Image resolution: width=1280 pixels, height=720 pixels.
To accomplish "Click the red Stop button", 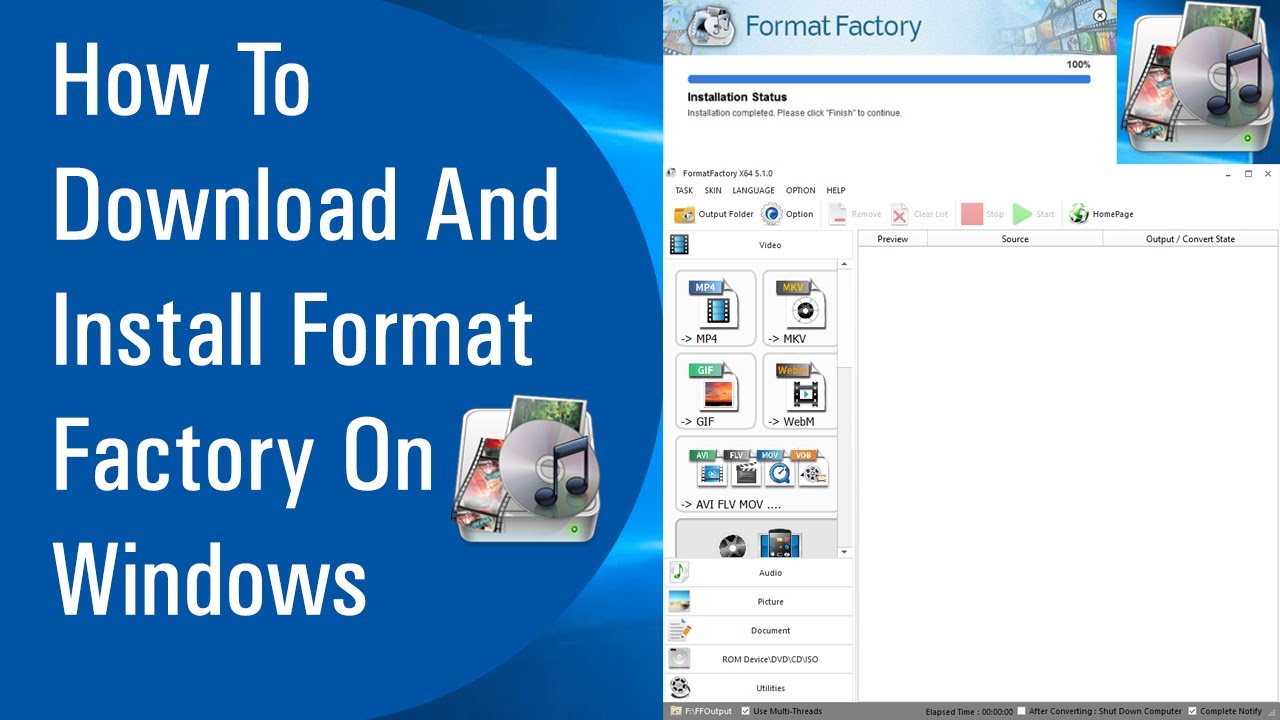I will point(982,214).
